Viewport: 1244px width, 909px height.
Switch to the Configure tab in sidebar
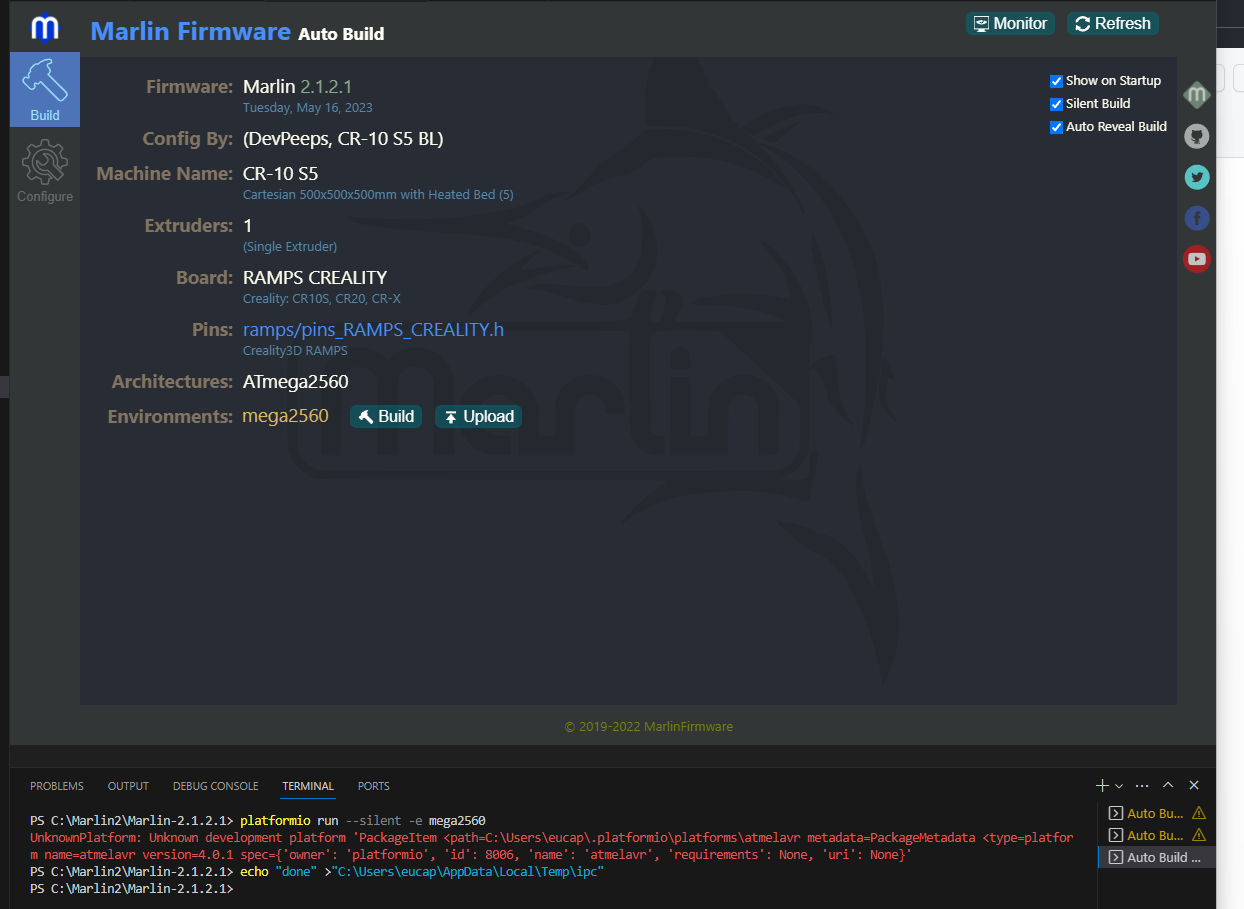[45, 171]
